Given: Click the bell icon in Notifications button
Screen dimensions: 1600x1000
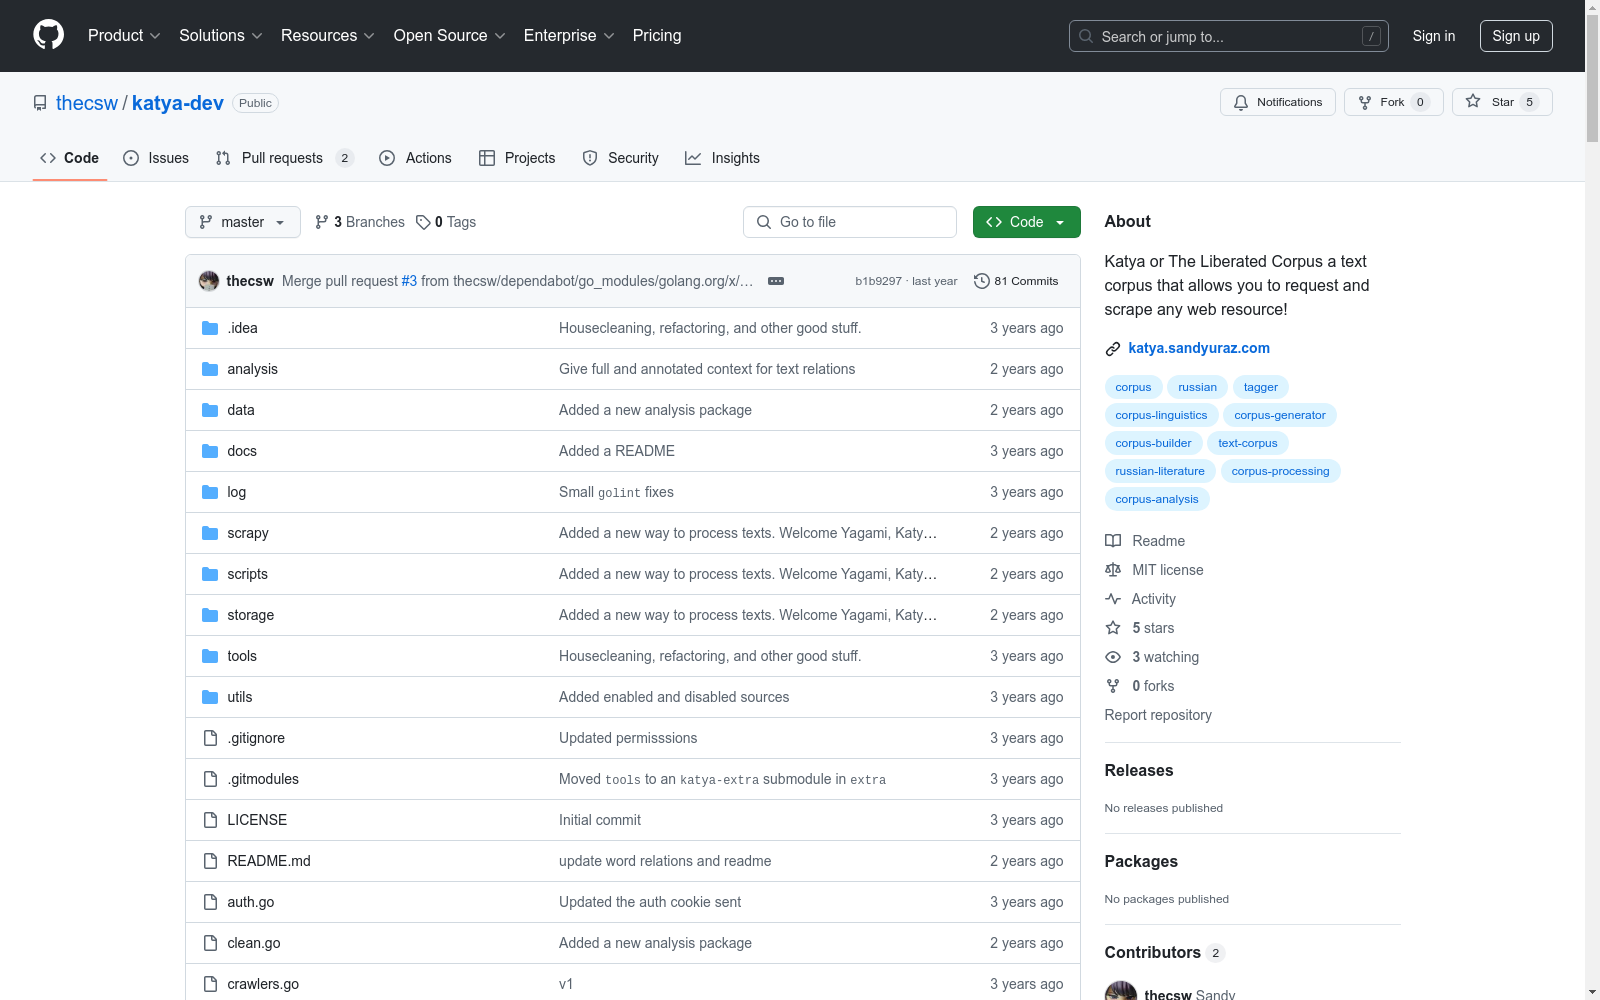Looking at the screenshot, I should point(1241,102).
